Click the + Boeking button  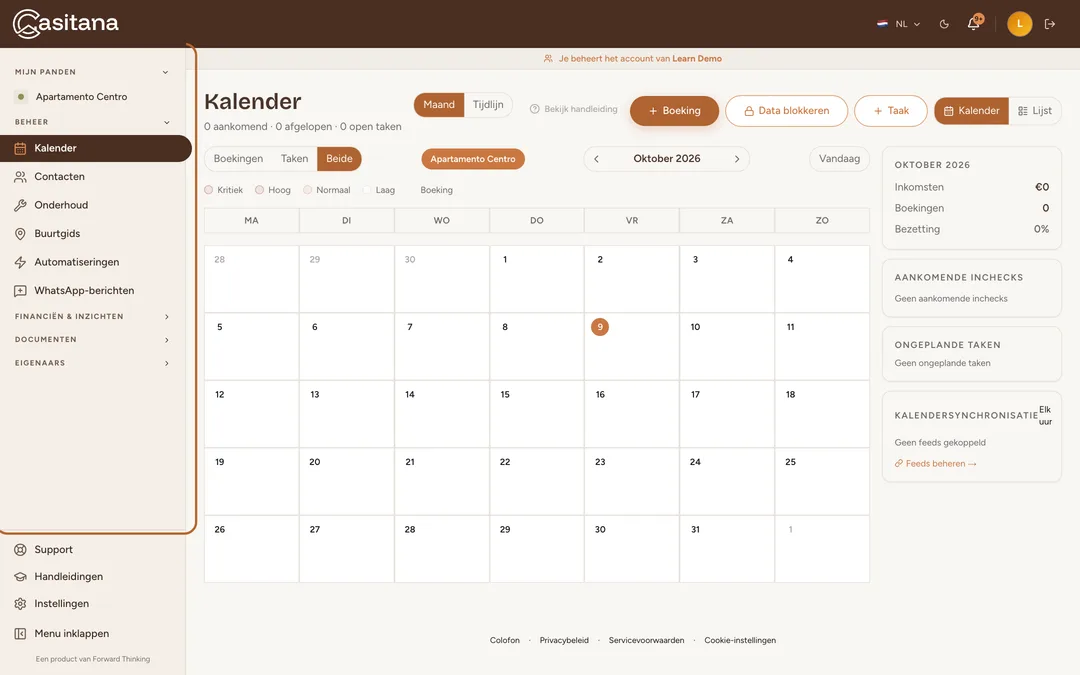click(x=674, y=111)
